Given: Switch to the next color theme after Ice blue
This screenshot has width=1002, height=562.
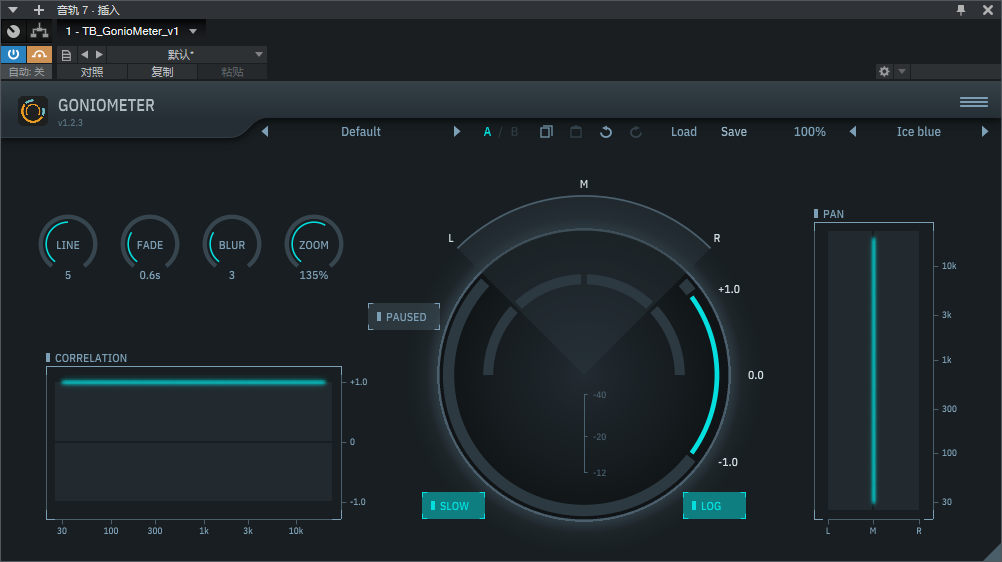Looking at the screenshot, I should click(x=985, y=132).
